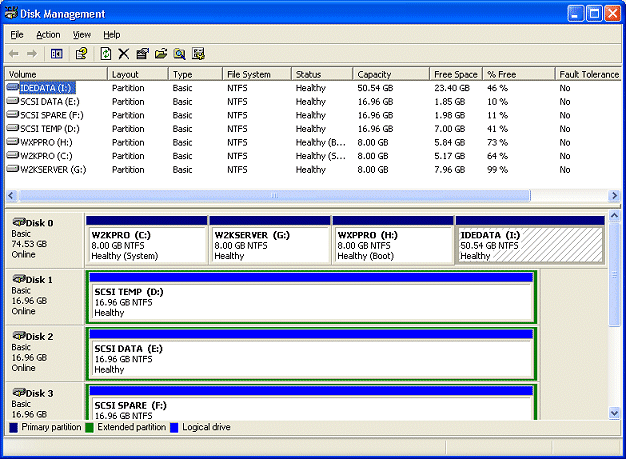This screenshot has width=626, height=459.
Task: Click the Disk 0 disk icon
Action: [x=18, y=222]
